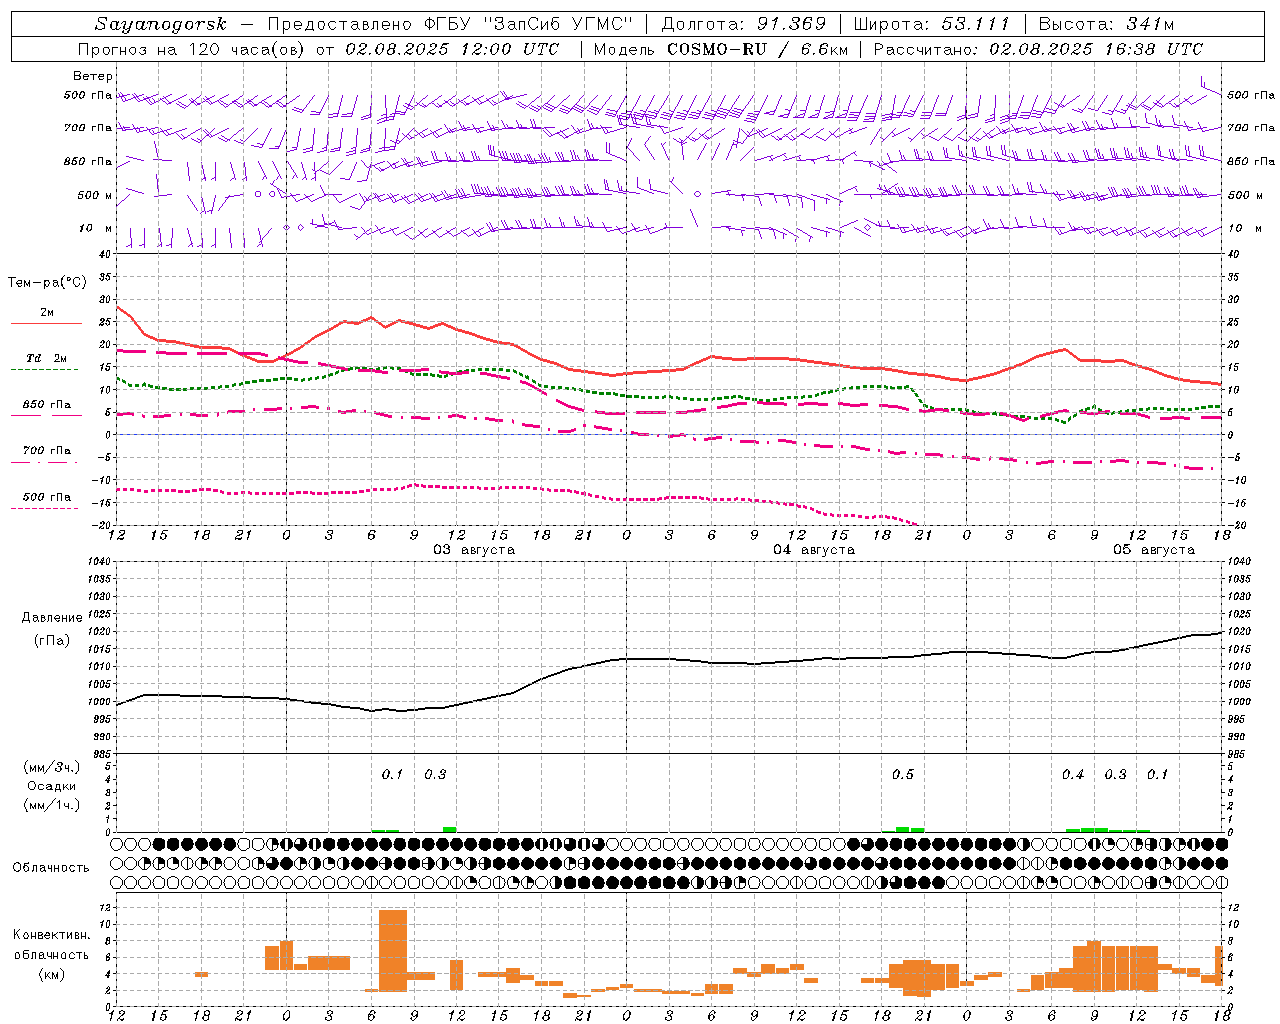Click the 'Осадки' precipitation label

click(52, 786)
